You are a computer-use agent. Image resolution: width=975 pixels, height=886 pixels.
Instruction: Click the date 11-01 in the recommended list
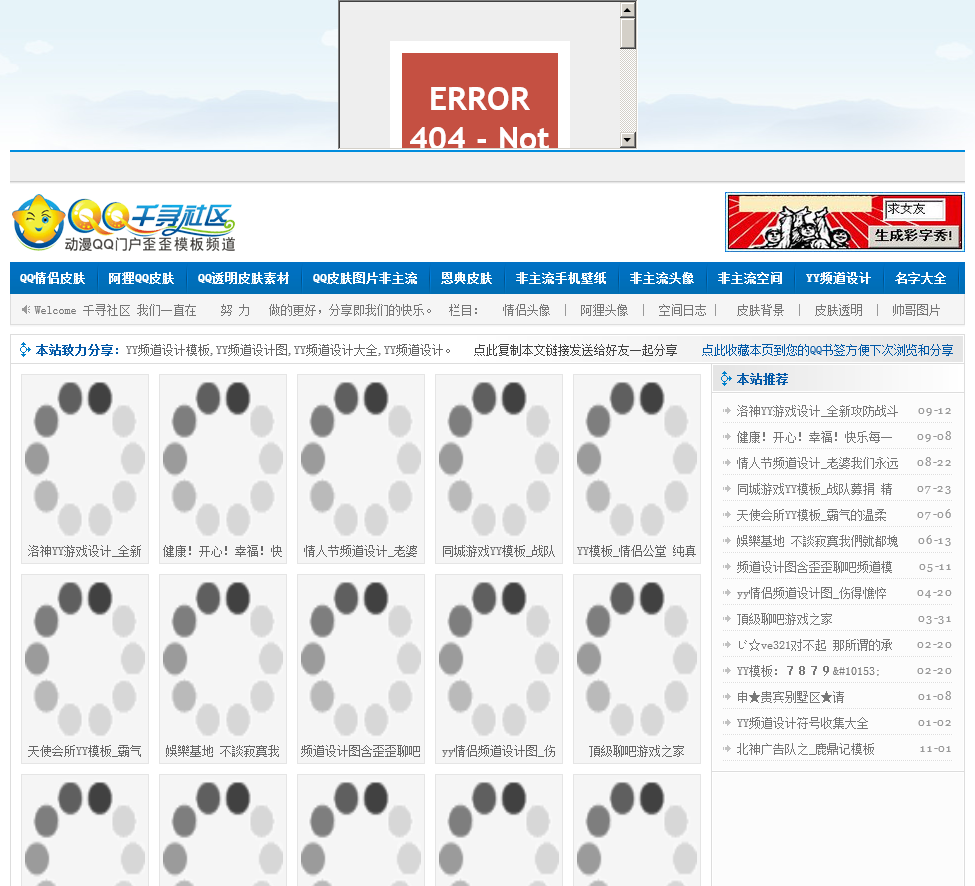(935, 749)
